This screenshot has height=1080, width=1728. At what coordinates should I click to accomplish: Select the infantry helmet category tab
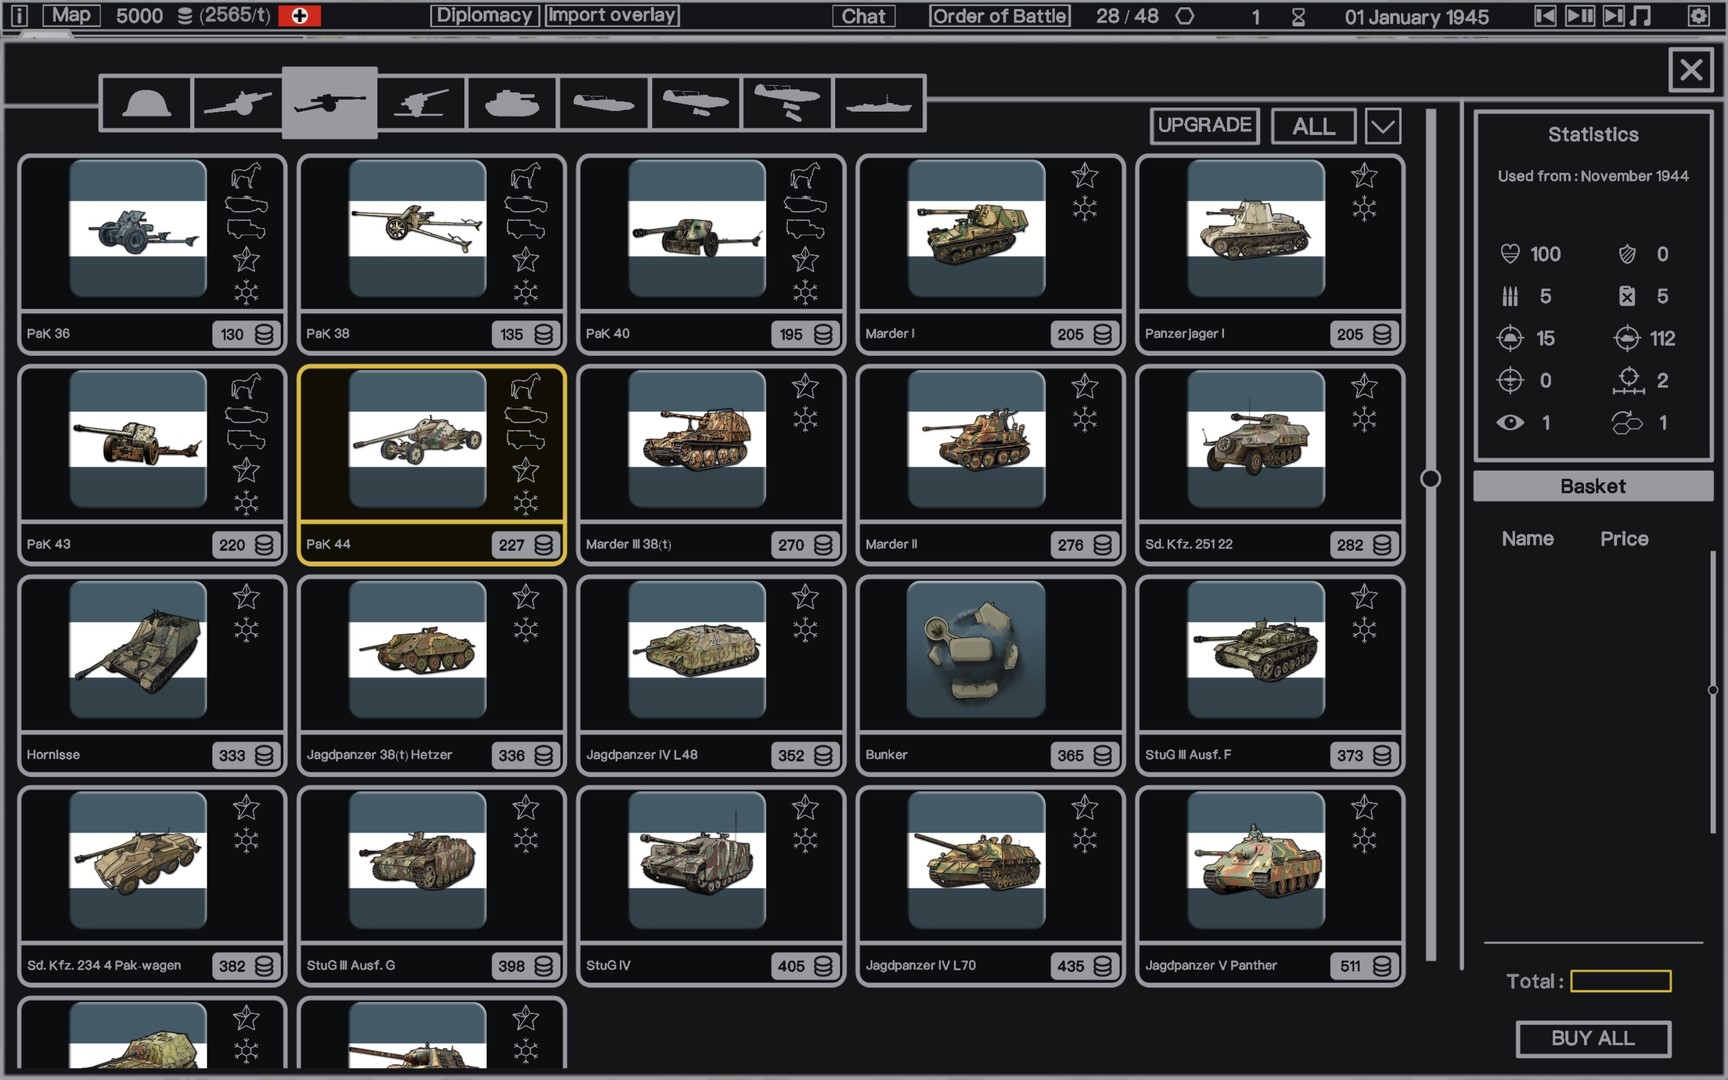(146, 103)
